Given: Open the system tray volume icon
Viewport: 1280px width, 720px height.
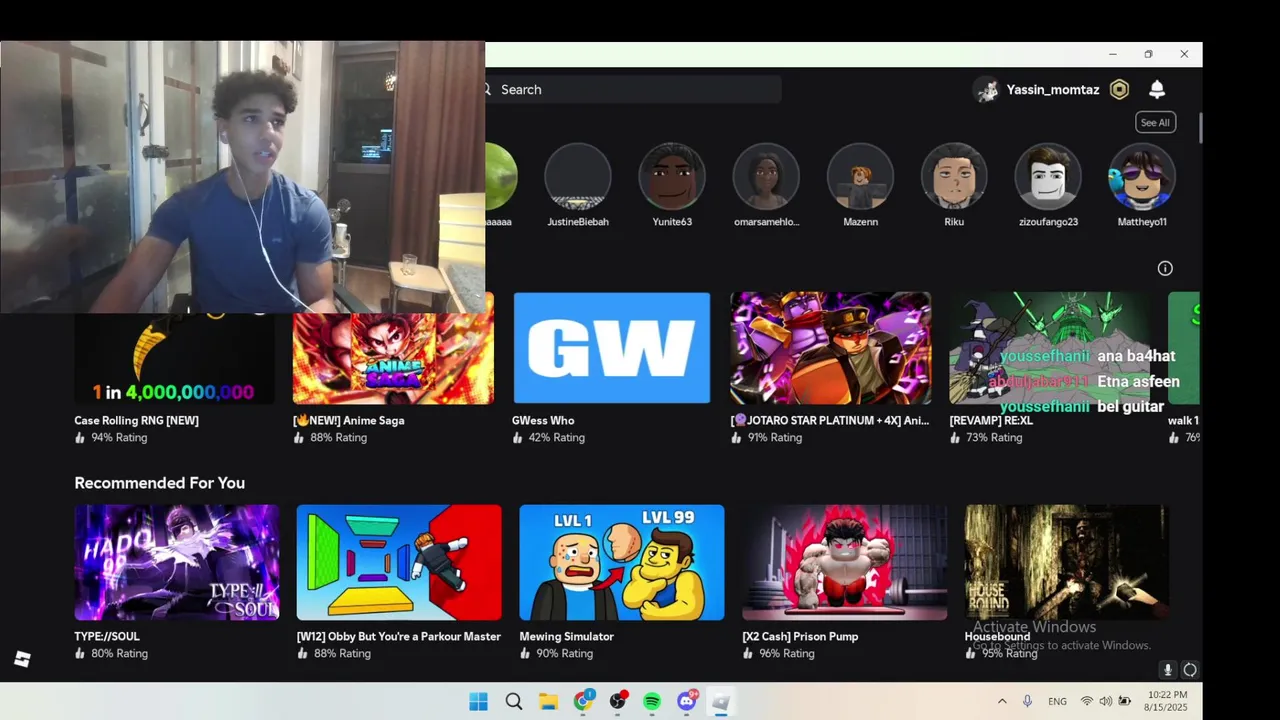Looking at the screenshot, I should coord(1106,702).
